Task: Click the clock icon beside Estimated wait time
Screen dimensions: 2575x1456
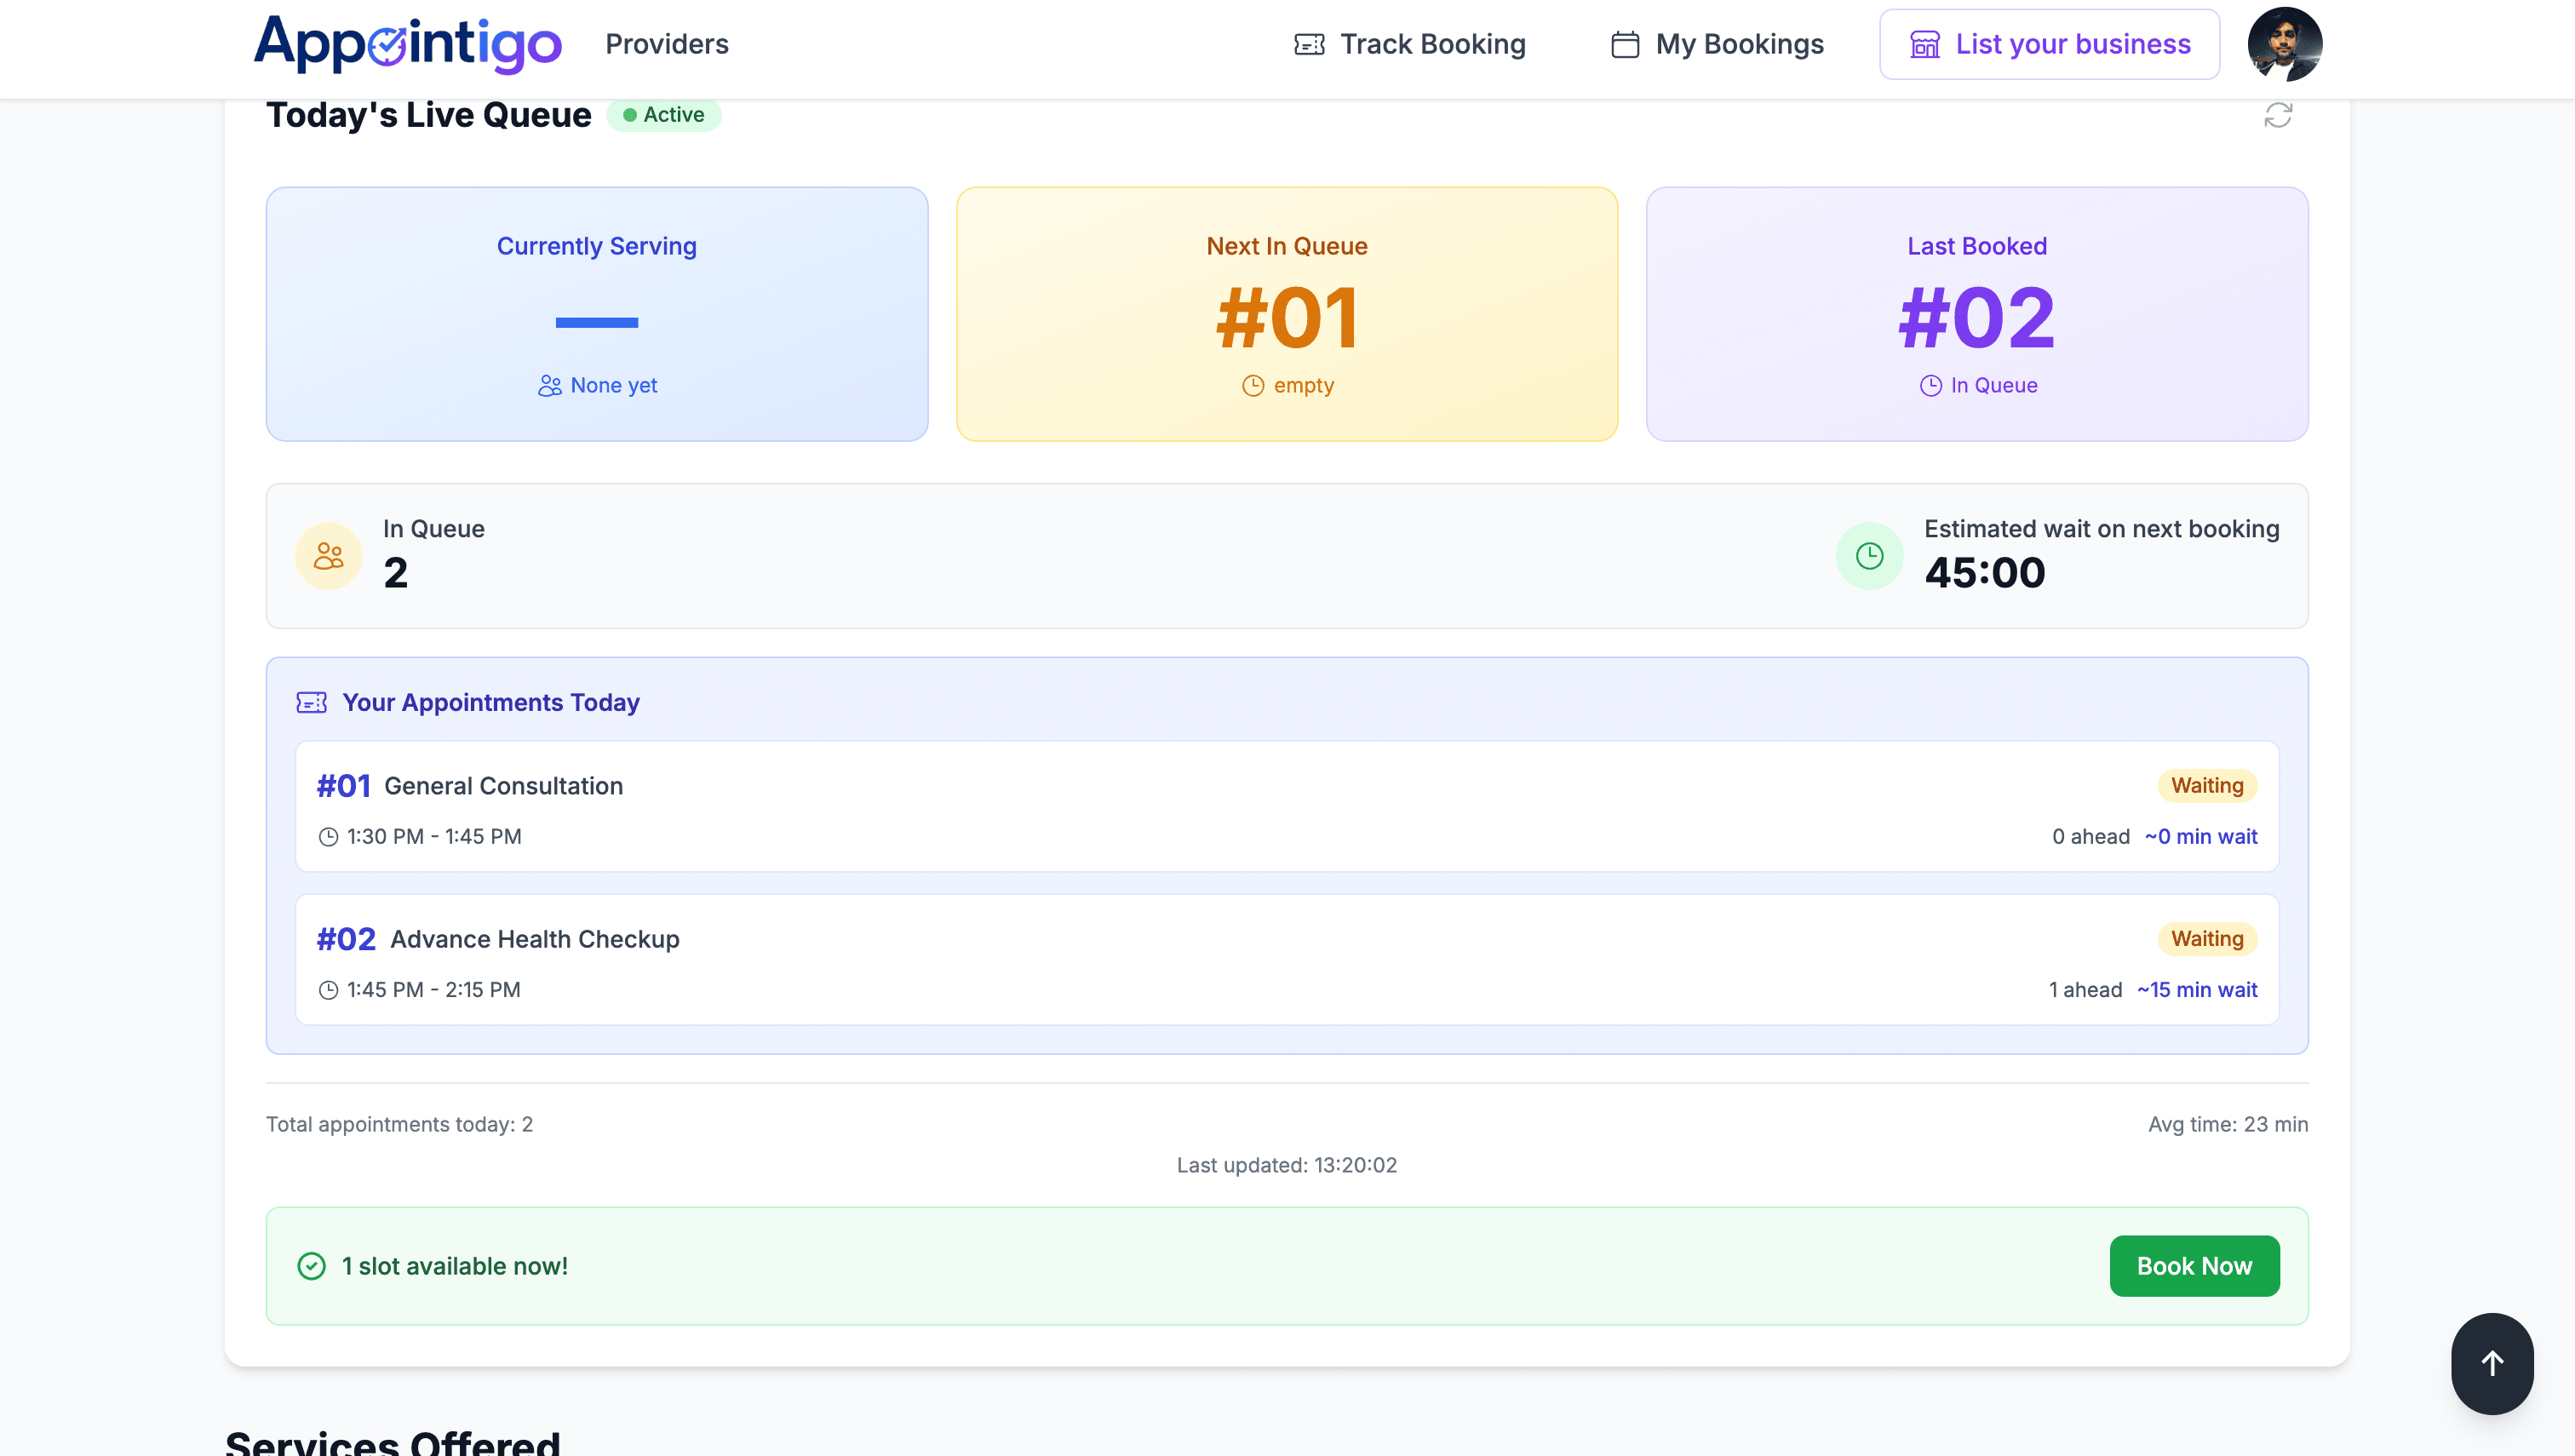Action: click(x=1868, y=555)
